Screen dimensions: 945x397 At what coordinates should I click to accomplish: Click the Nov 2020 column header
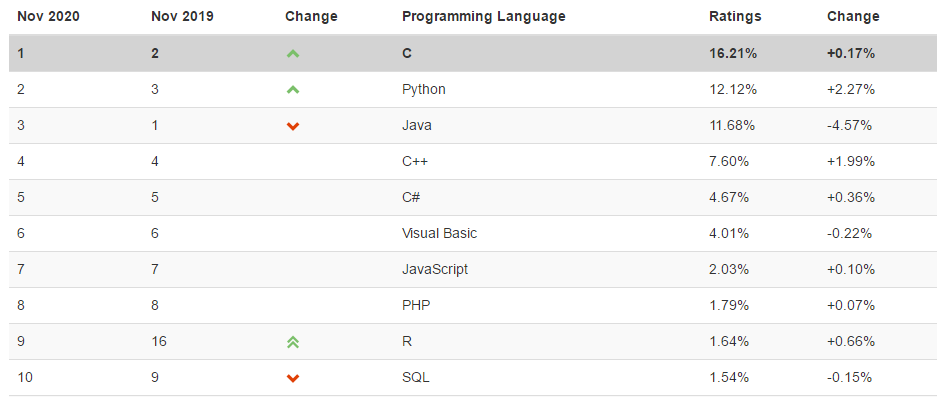point(48,17)
